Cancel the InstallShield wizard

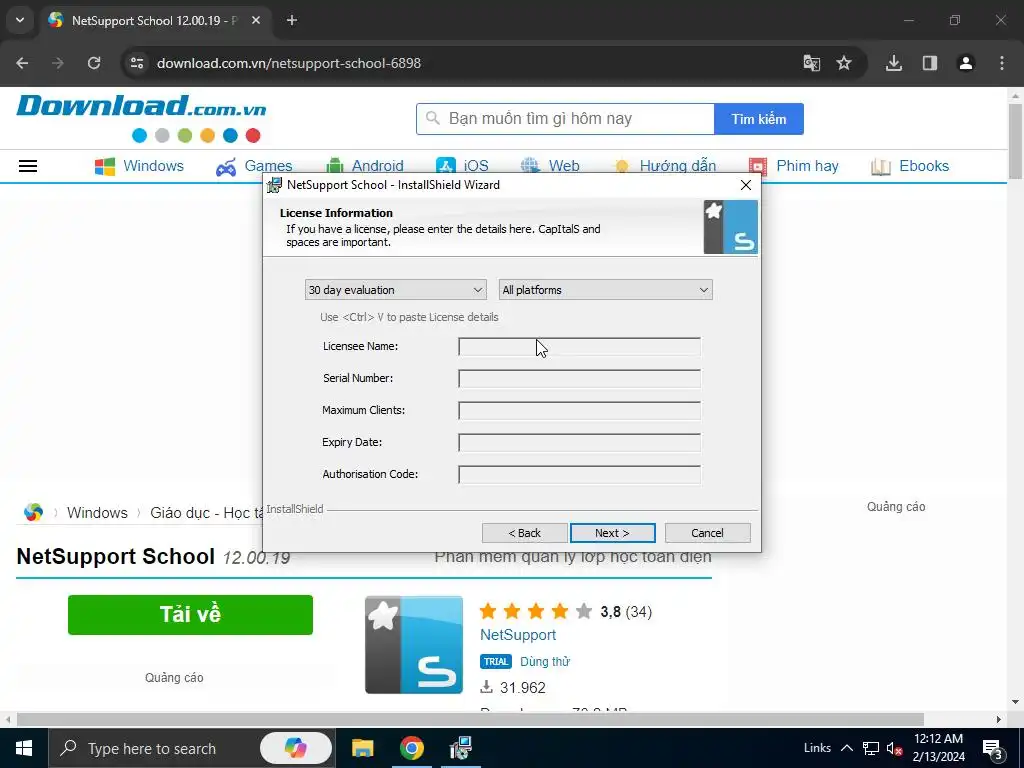point(708,533)
